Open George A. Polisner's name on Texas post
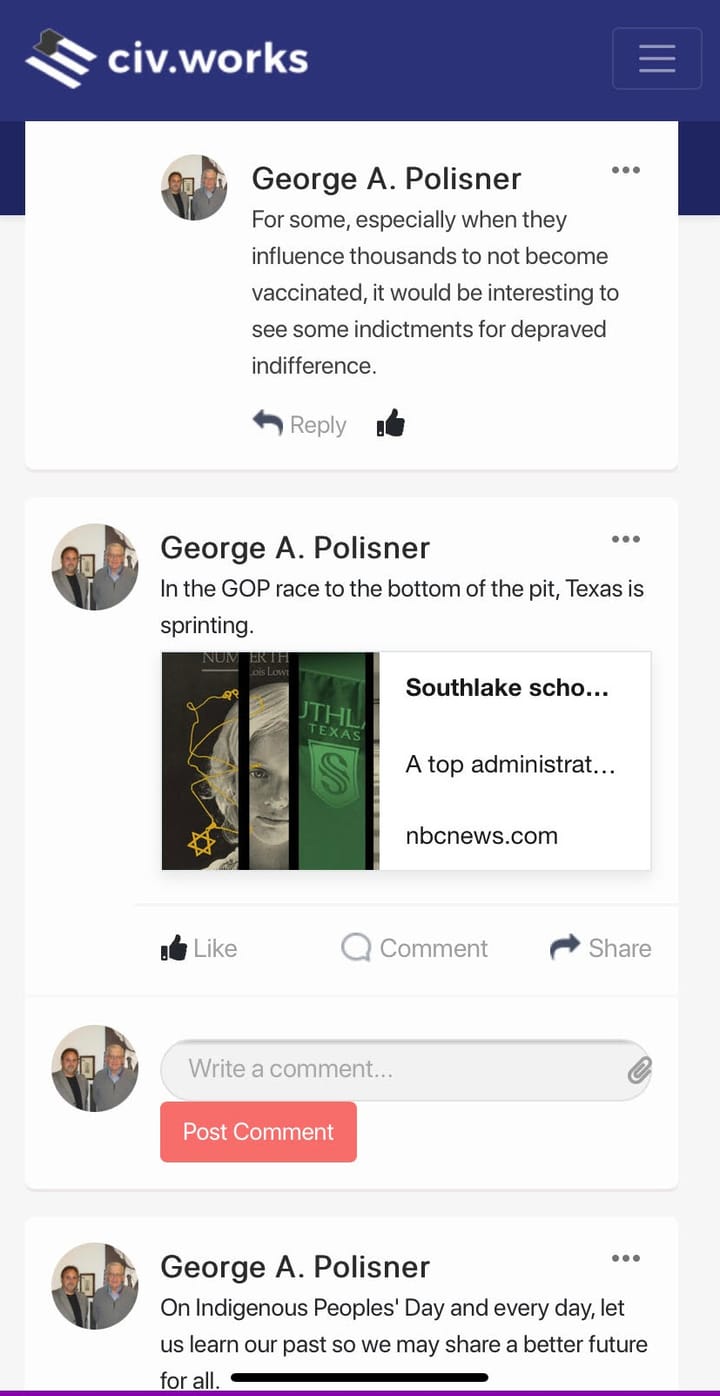Viewport: 720px width, 1396px height. coord(295,548)
